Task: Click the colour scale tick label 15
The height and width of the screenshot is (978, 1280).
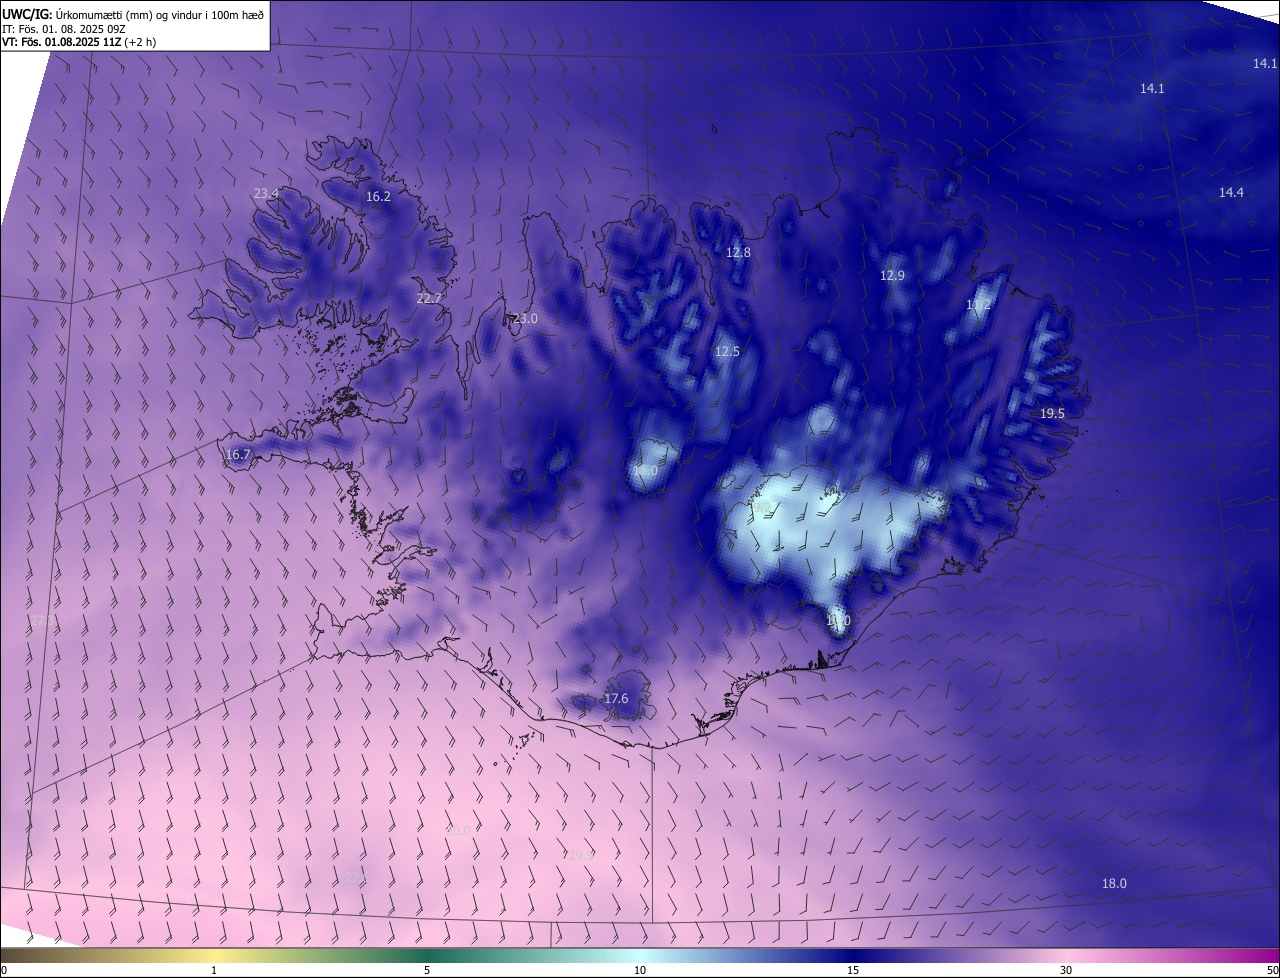Action: tap(853, 971)
